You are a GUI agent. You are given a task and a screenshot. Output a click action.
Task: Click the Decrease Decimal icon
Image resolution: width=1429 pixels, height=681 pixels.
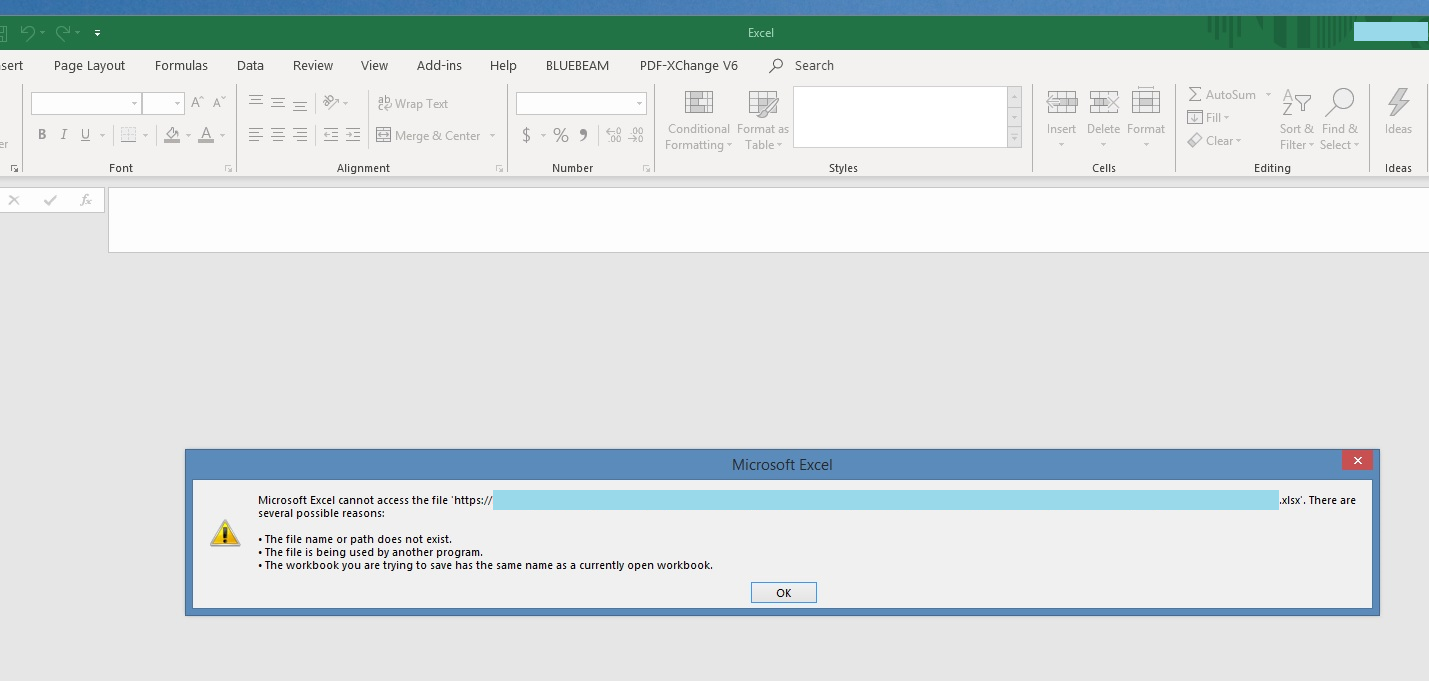click(637, 135)
